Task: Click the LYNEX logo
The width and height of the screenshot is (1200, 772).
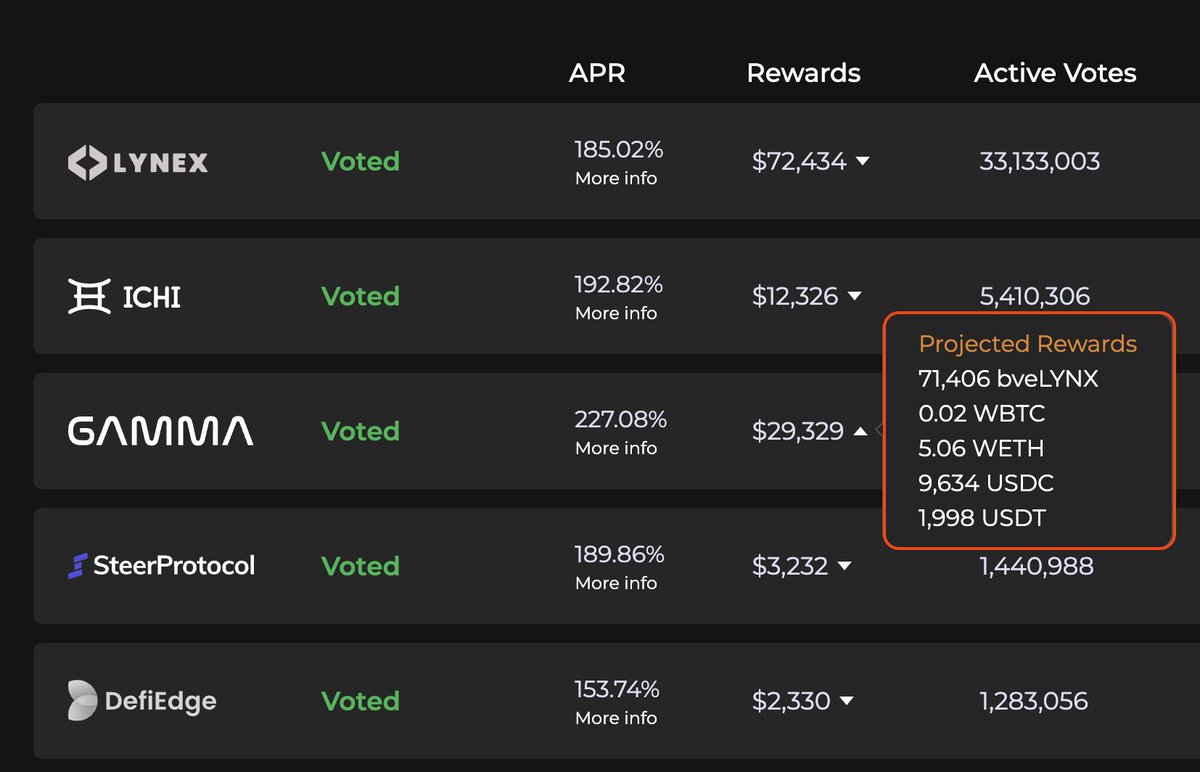Action: tap(138, 162)
